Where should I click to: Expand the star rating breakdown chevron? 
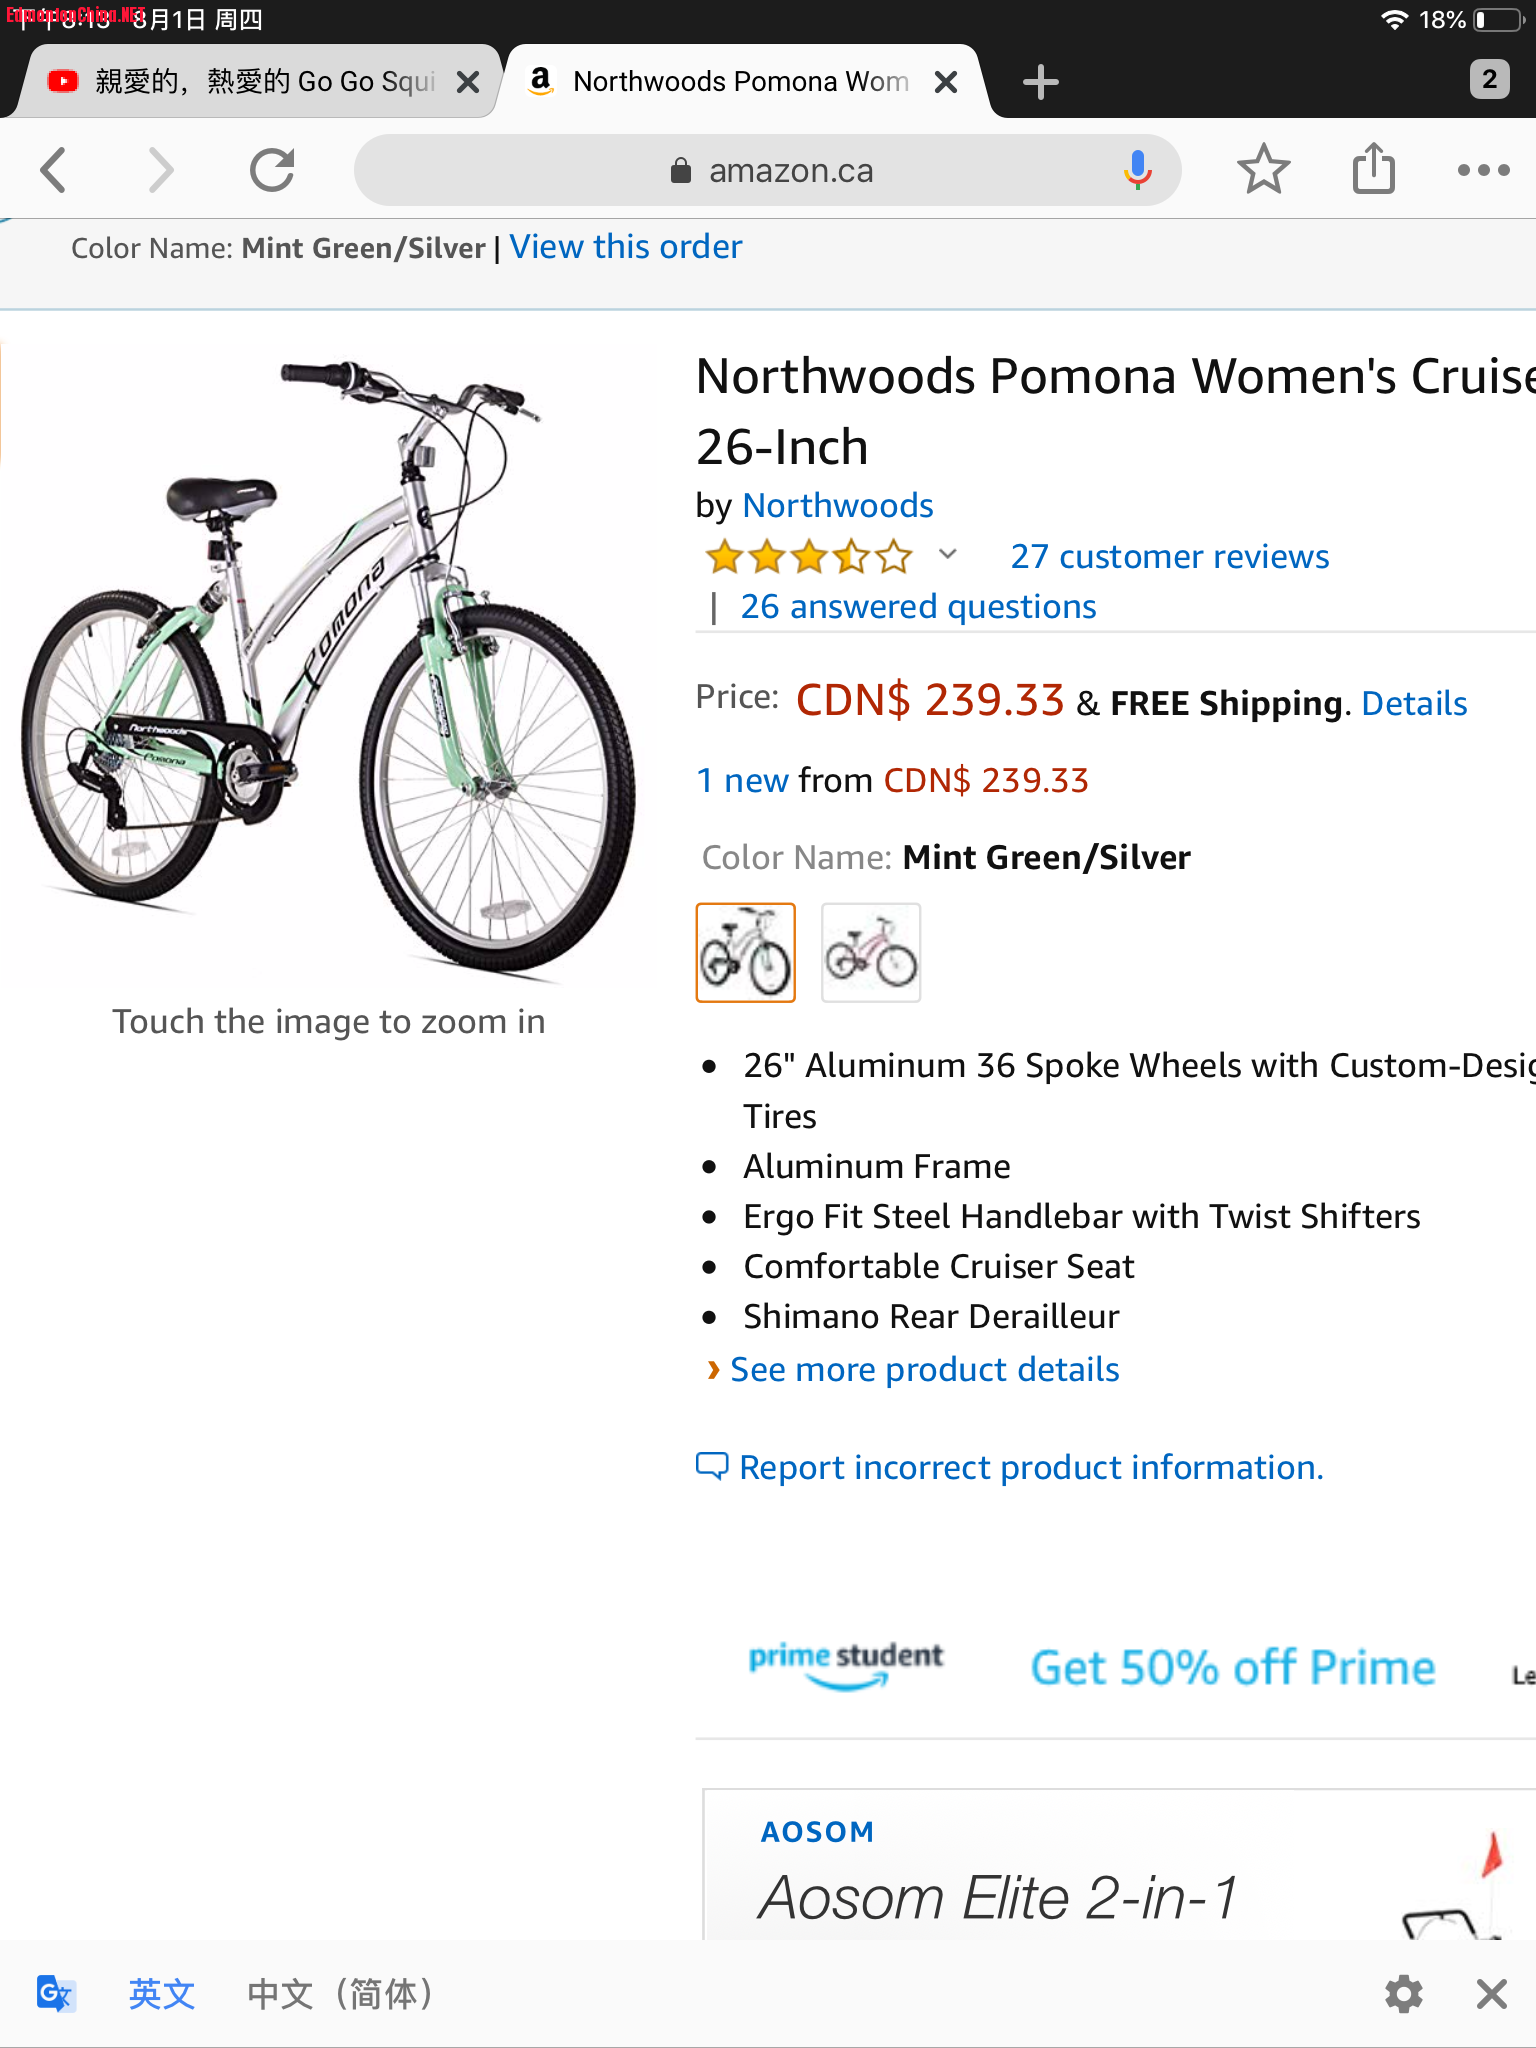948,554
